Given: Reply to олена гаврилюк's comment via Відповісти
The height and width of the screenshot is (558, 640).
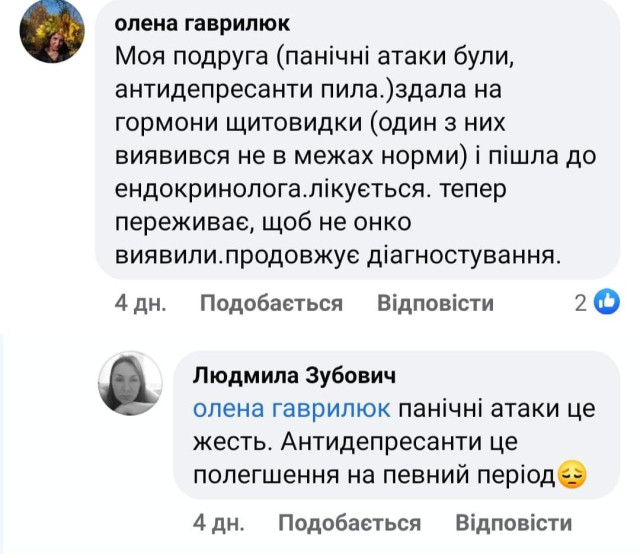Looking at the screenshot, I should (435, 303).
